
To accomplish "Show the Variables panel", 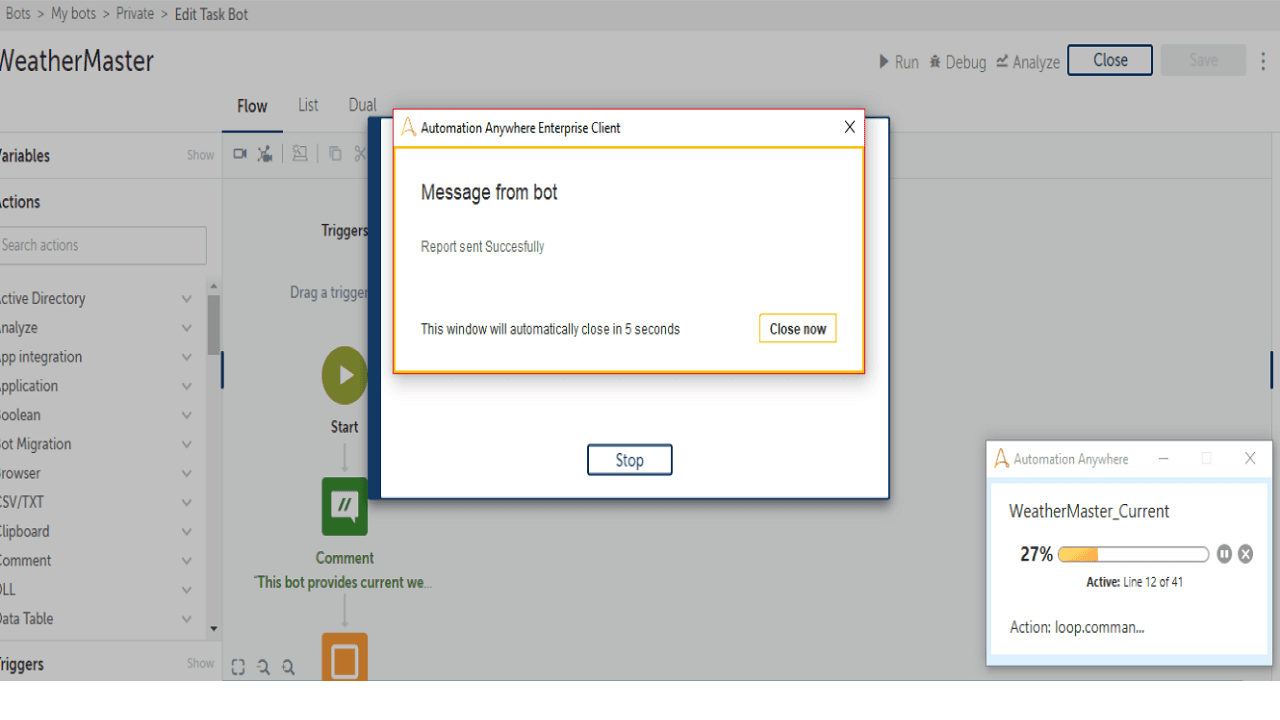I will pyautogui.click(x=200, y=155).
